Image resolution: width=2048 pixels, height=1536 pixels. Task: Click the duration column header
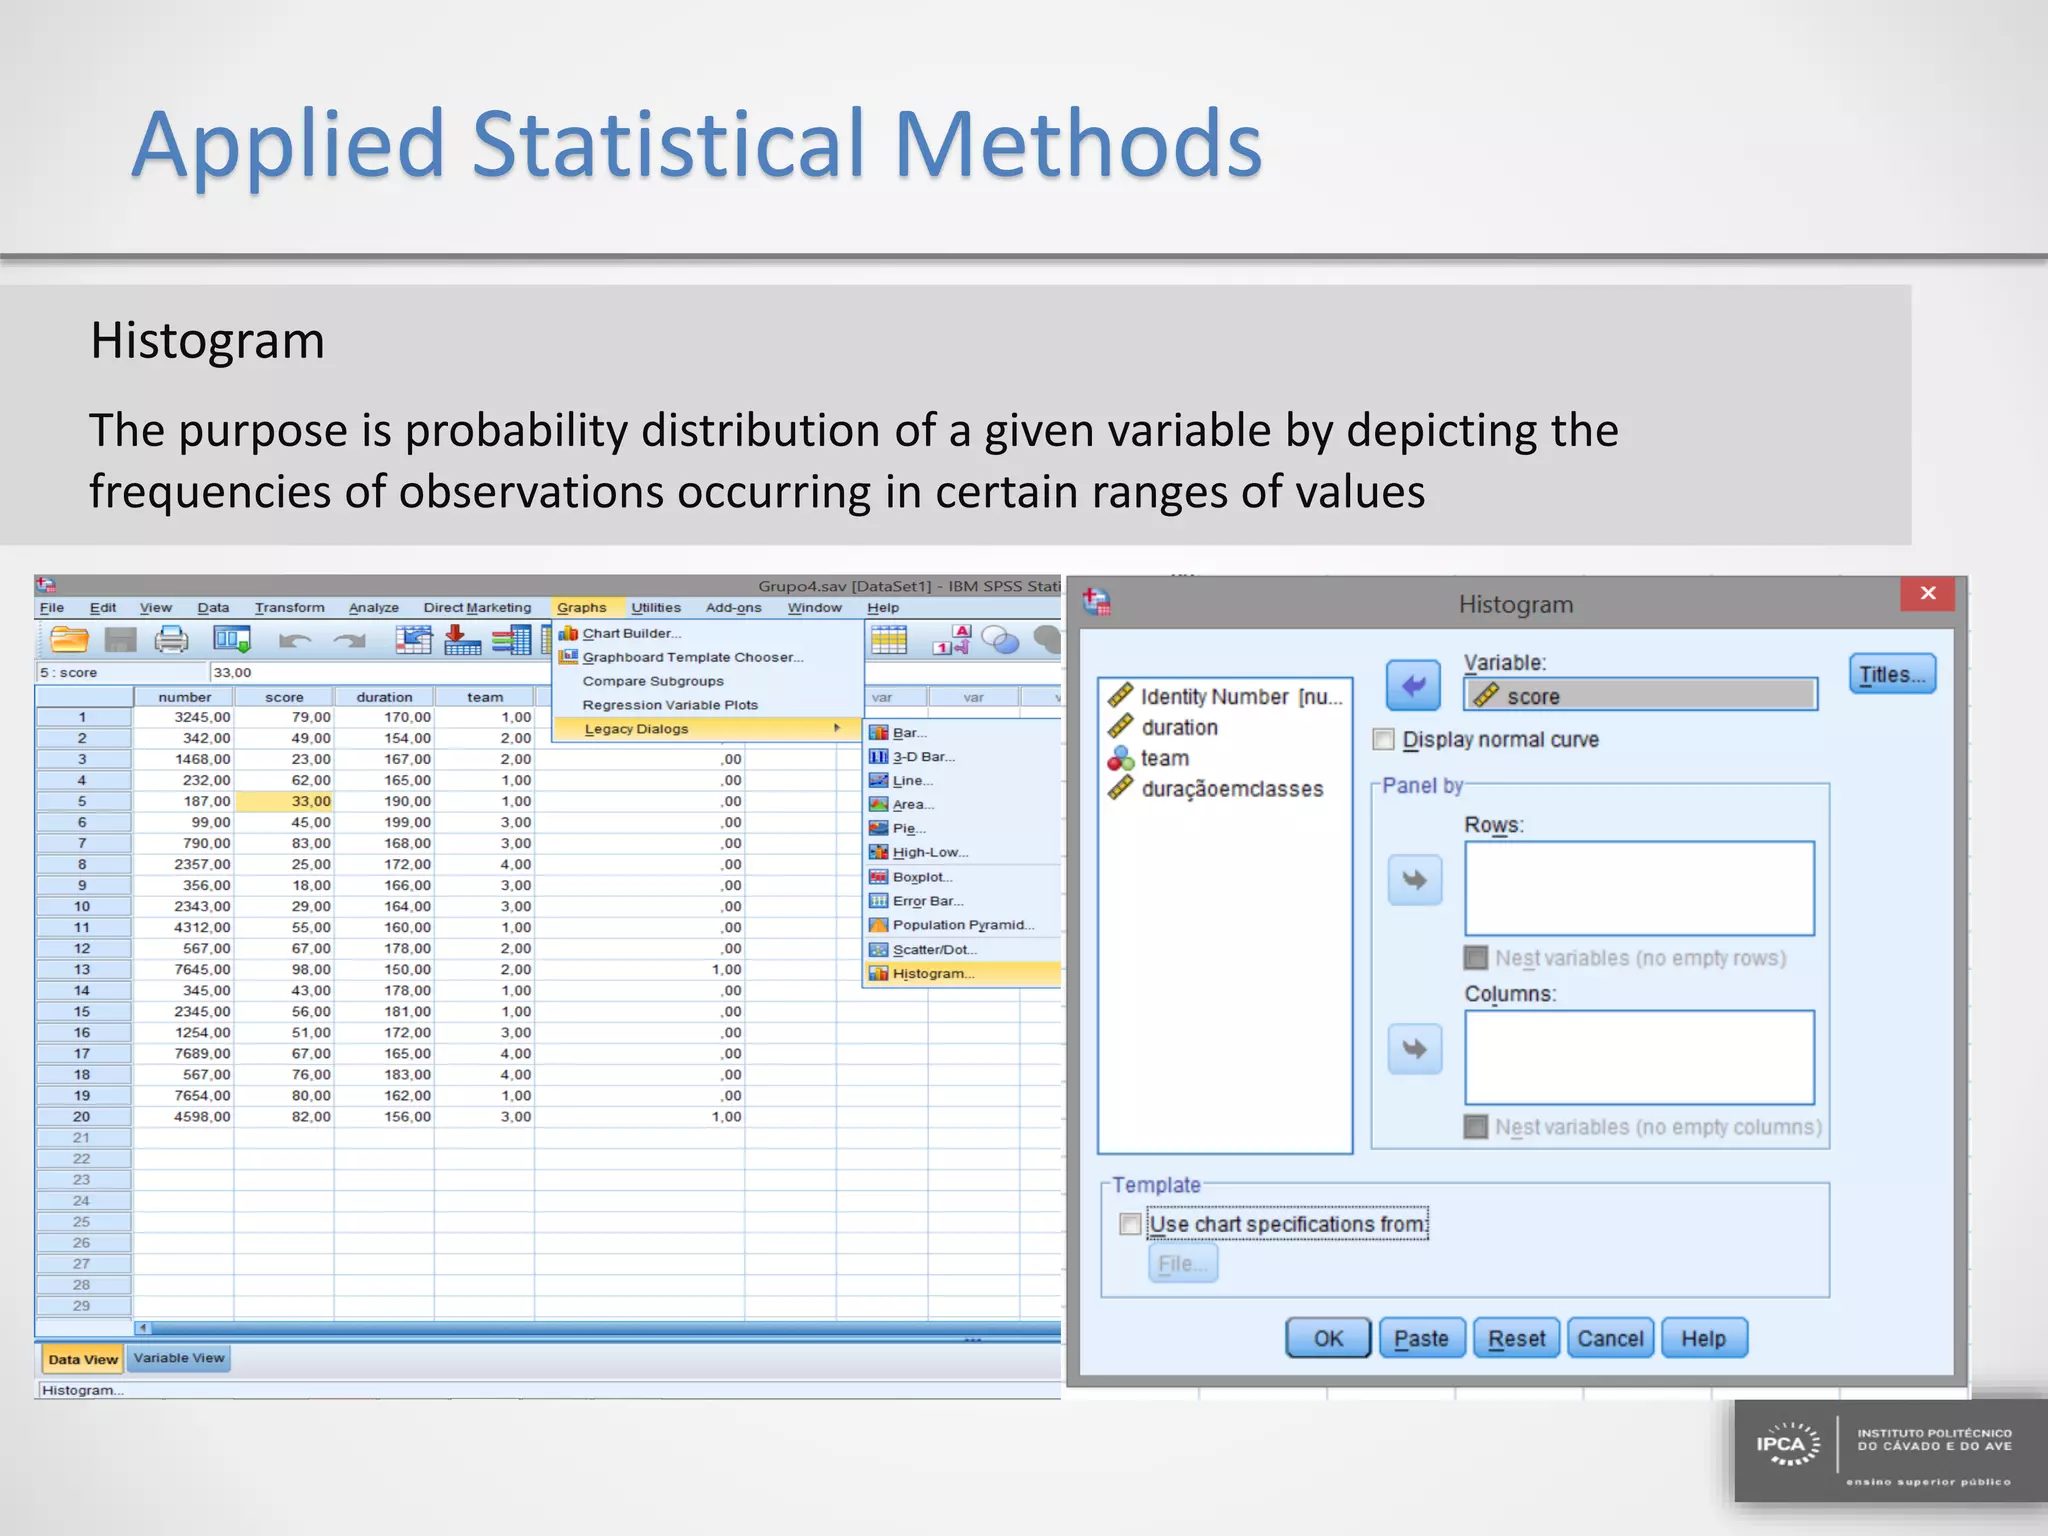point(384,697)
